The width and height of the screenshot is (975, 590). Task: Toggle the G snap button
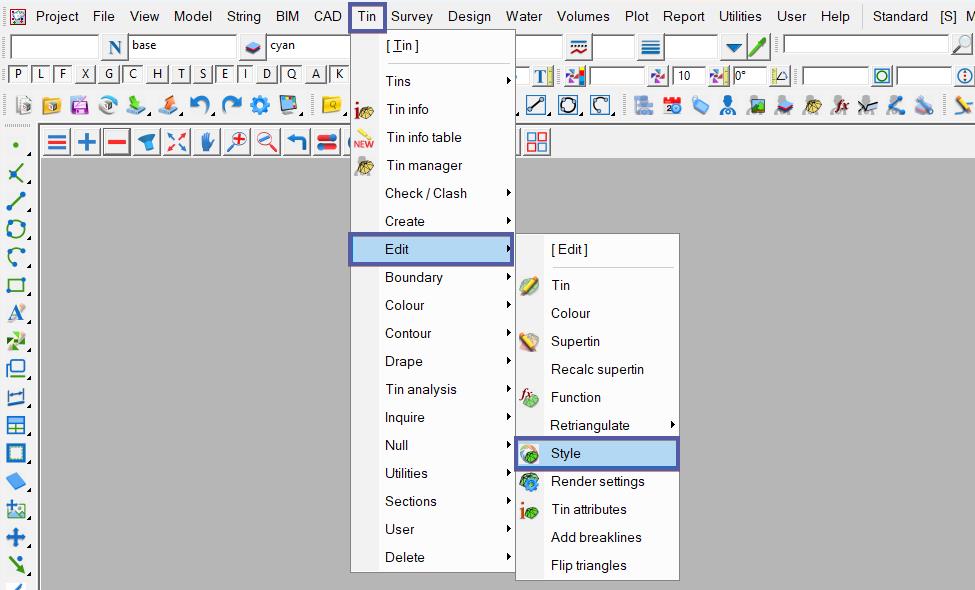(x=109, y=74)
